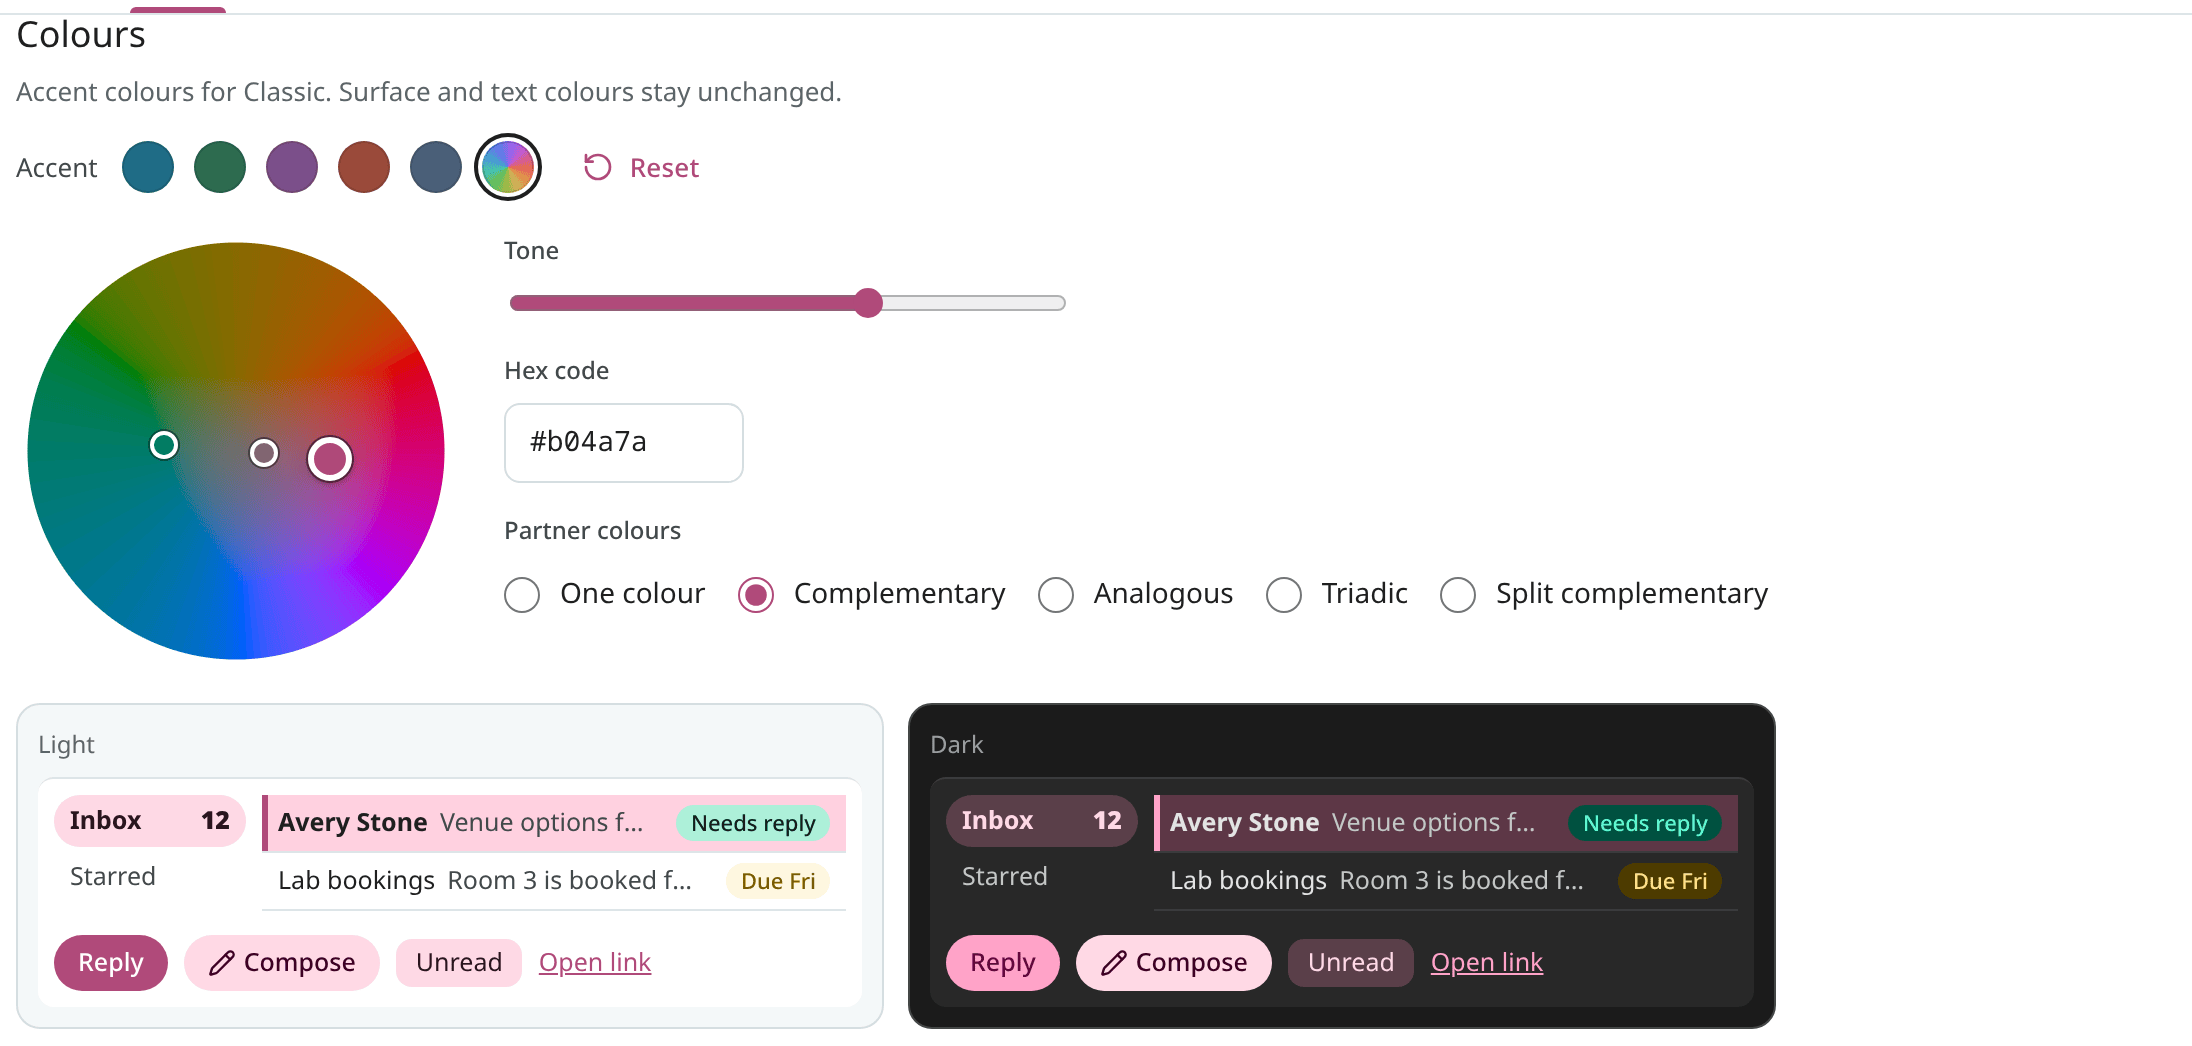Select the purple accent colour swatch
The height and width of the screenshot is (1046, 2192).
click(292, 167)
